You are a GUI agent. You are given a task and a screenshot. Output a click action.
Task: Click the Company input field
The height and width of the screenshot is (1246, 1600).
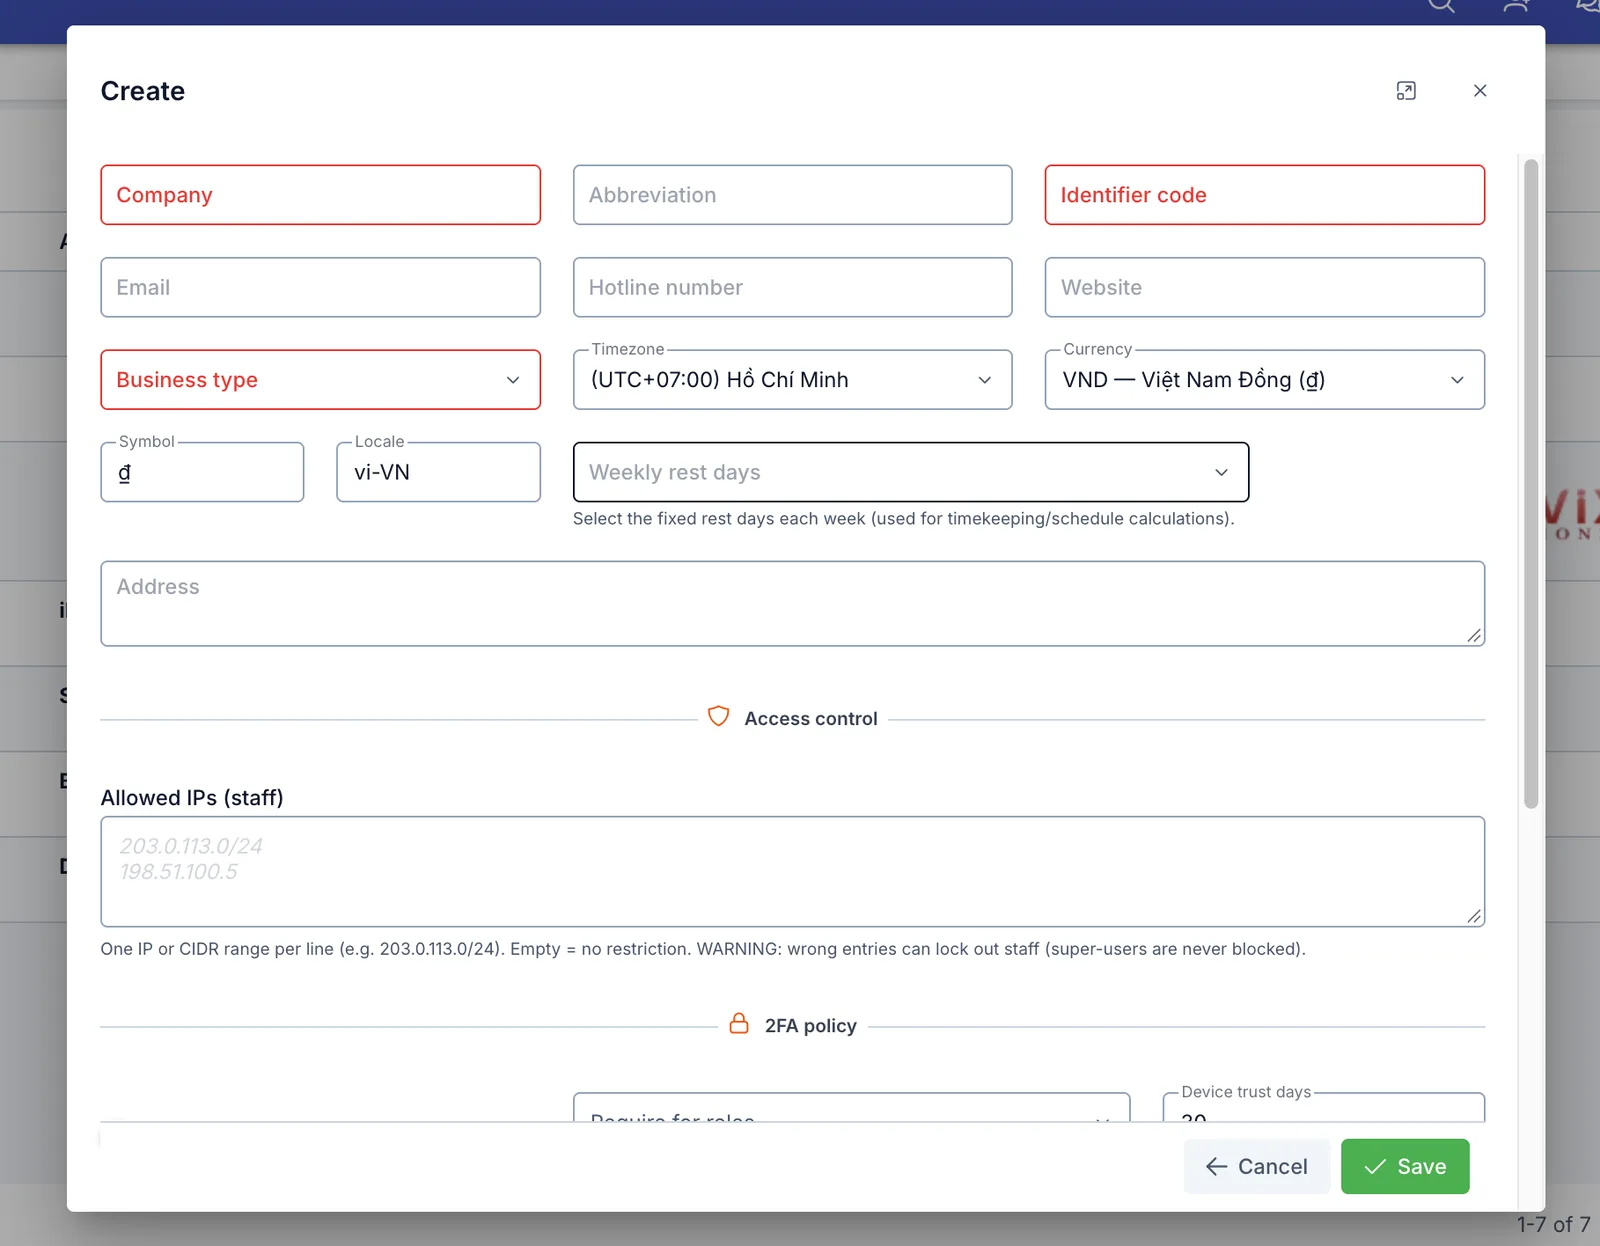pyautogui.click(x=320, y=195)
